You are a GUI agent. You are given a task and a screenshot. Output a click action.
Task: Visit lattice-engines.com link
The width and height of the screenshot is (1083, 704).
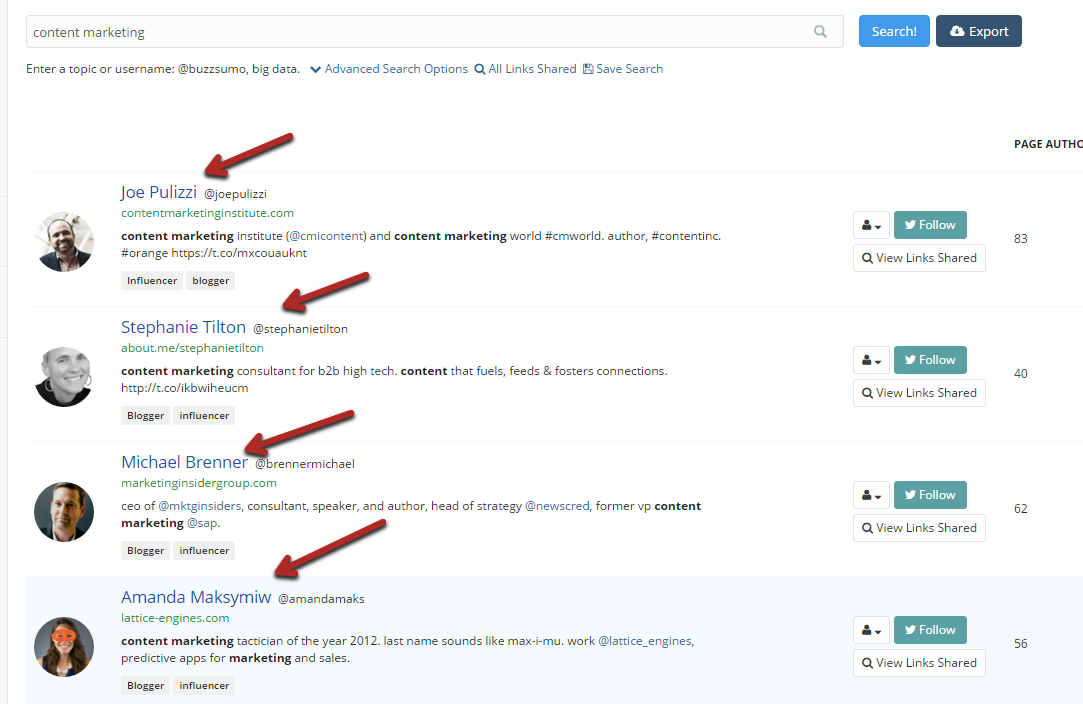[x=175, y=618]
